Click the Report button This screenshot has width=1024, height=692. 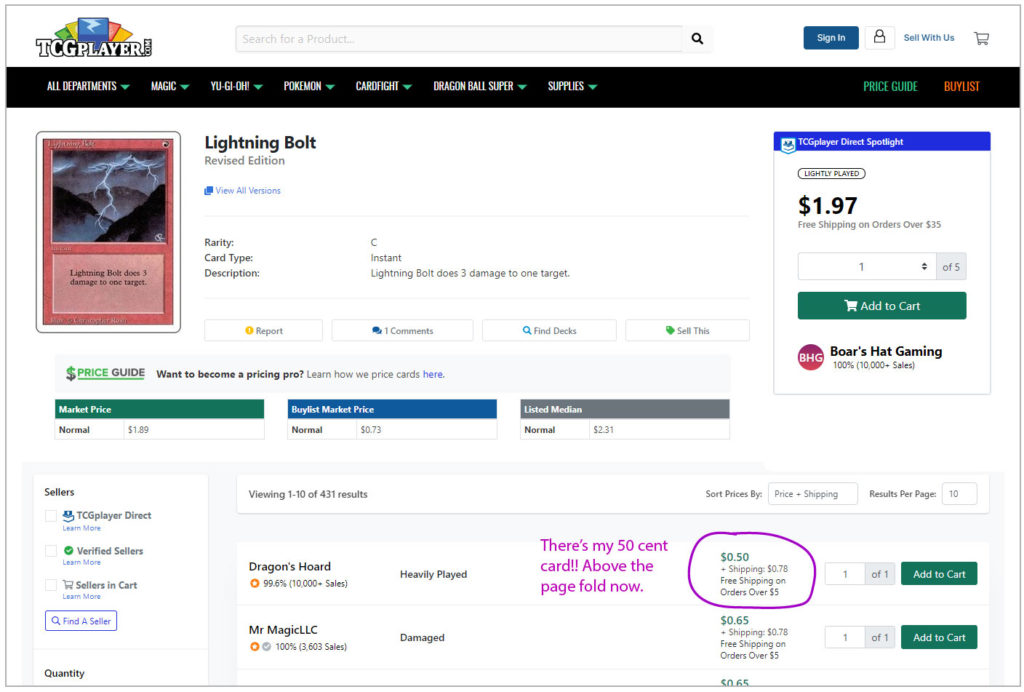263,330
